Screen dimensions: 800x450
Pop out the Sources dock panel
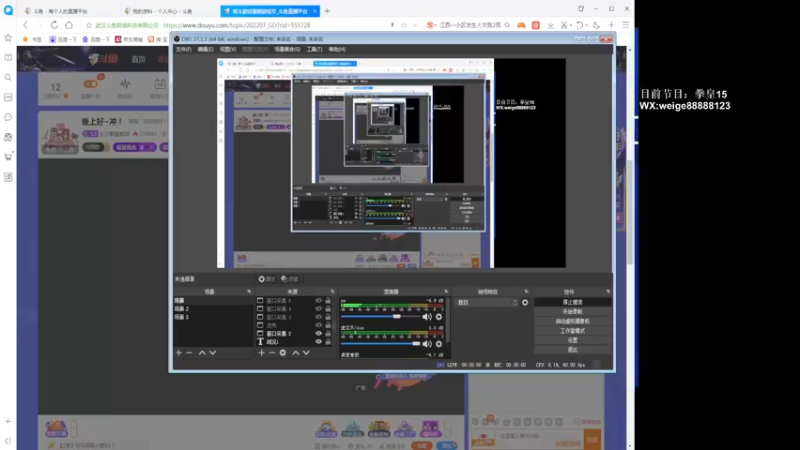point(332,292)
